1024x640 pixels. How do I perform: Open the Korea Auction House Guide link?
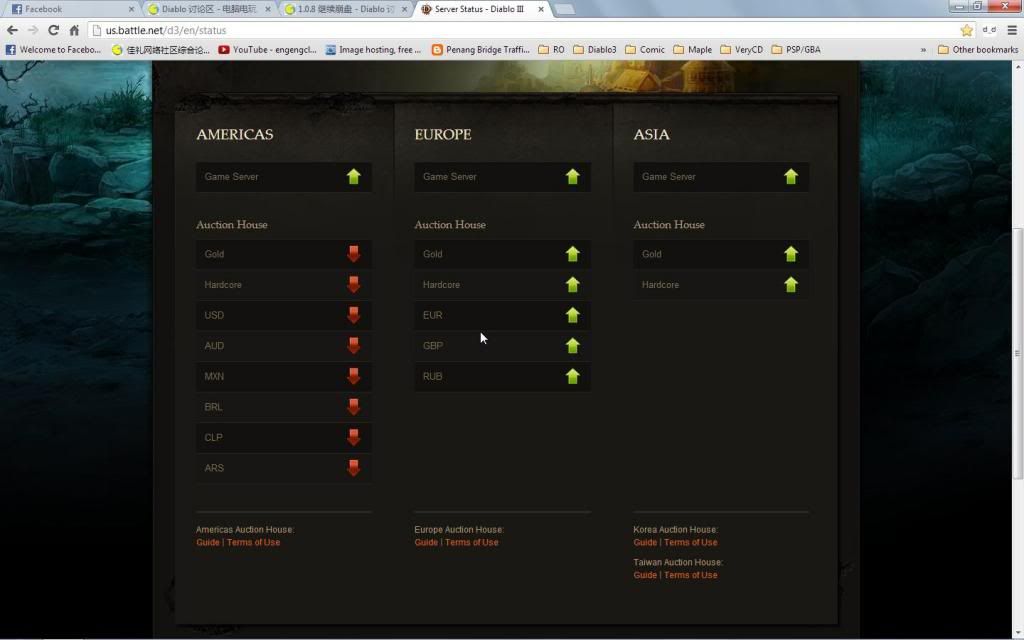645,543
